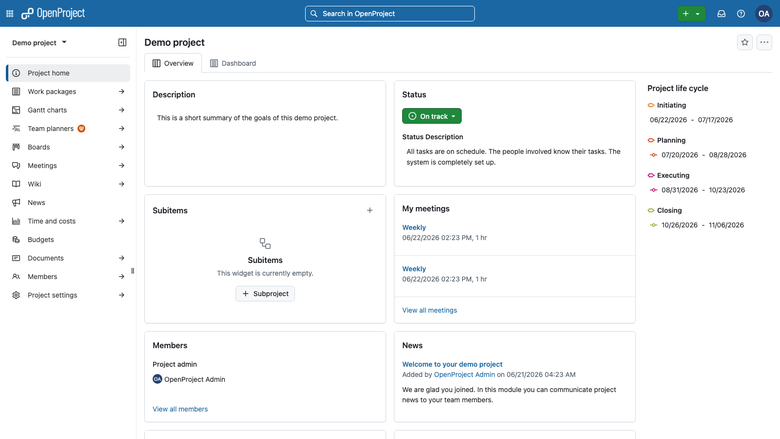
Task: Click the sidebar resize handle
Action: click(x=132, y=271)
